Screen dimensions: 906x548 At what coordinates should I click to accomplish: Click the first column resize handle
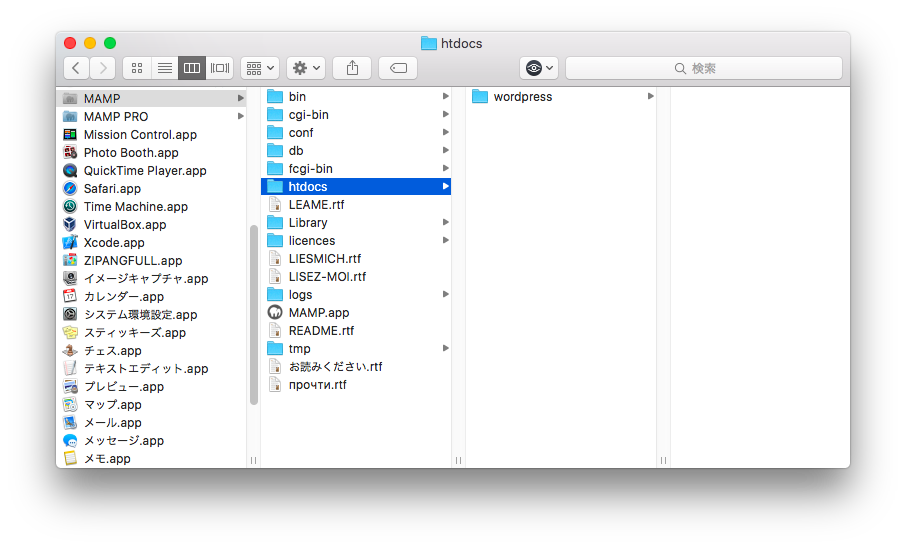pyautogui.click(x=254, y=460)
